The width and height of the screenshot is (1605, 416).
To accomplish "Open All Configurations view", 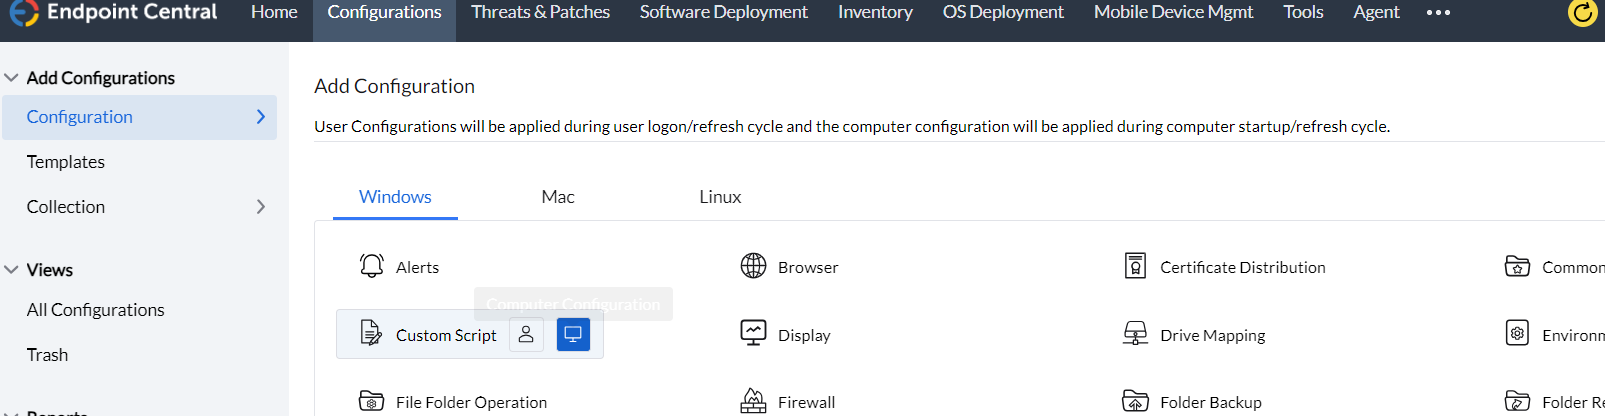I will (96, 310).
